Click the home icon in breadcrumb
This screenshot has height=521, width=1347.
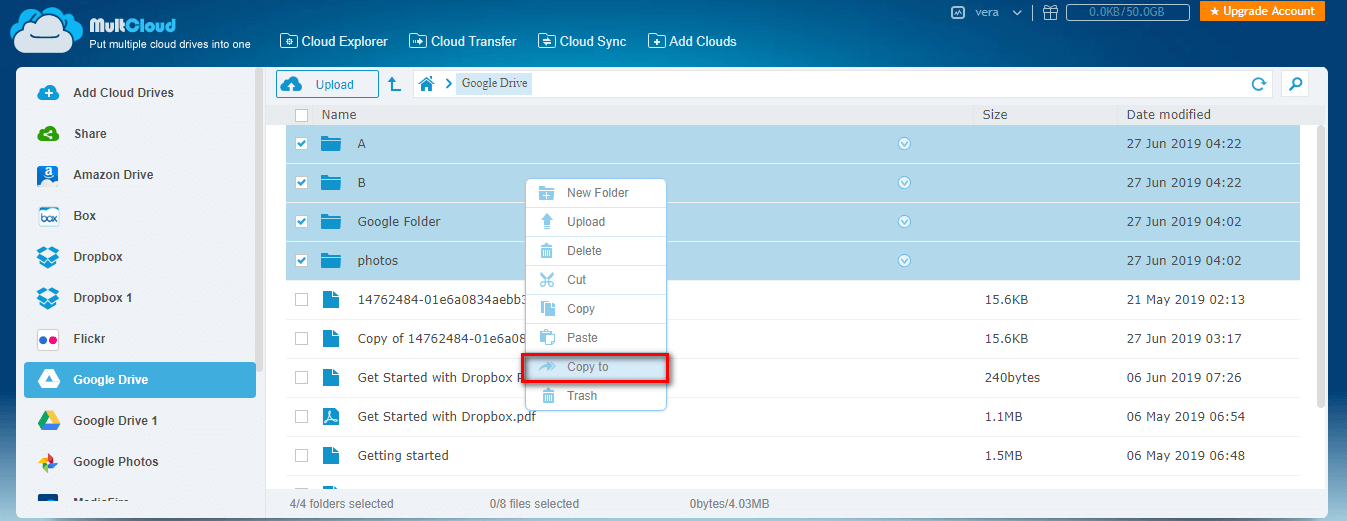pos(426,84)
